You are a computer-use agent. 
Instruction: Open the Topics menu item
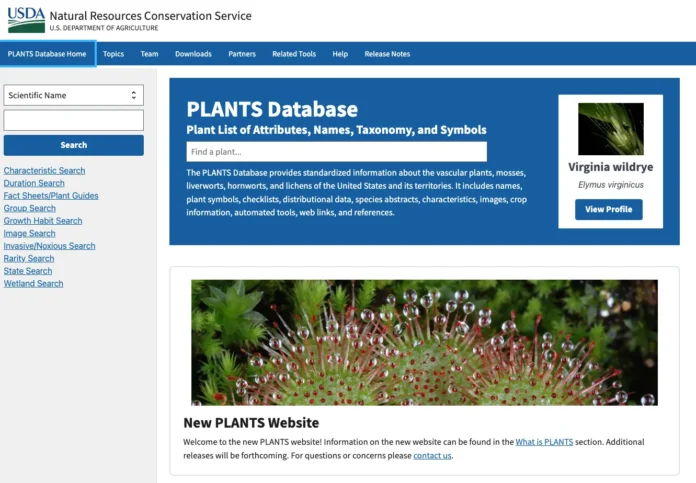[113, 54]
